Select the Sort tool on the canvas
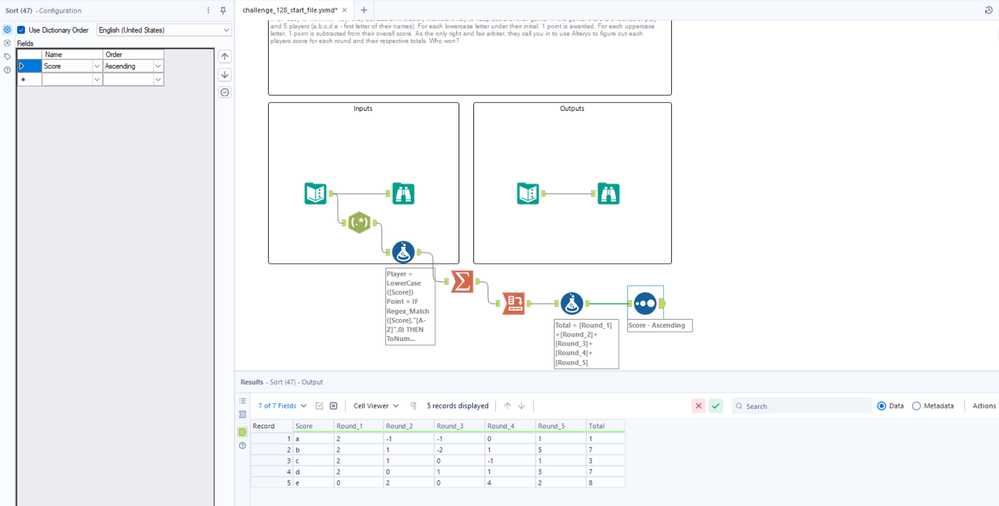Screen dimensions: 999x506 pos(645,303)
